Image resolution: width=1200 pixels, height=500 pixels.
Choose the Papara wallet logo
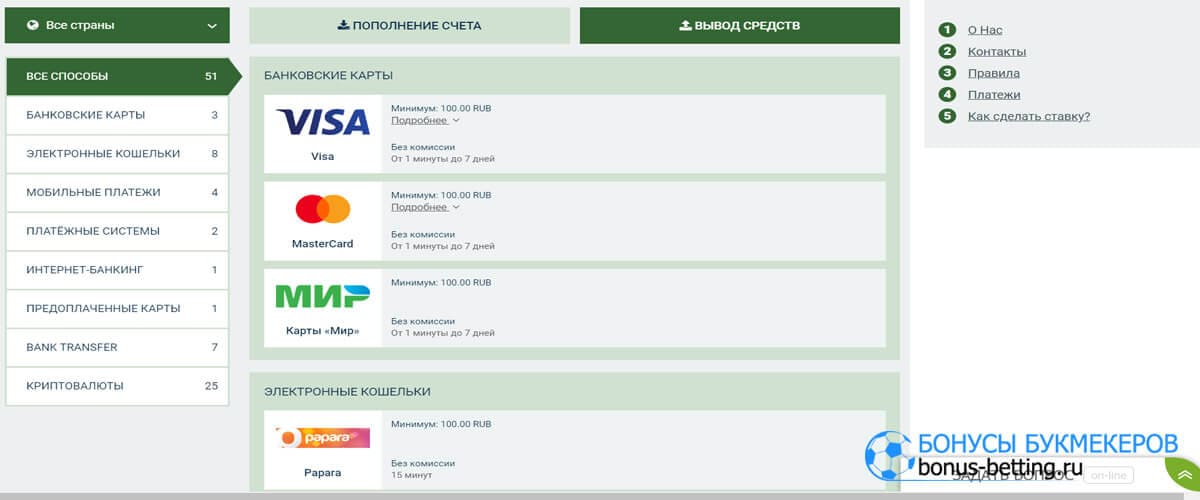[323, 438]
